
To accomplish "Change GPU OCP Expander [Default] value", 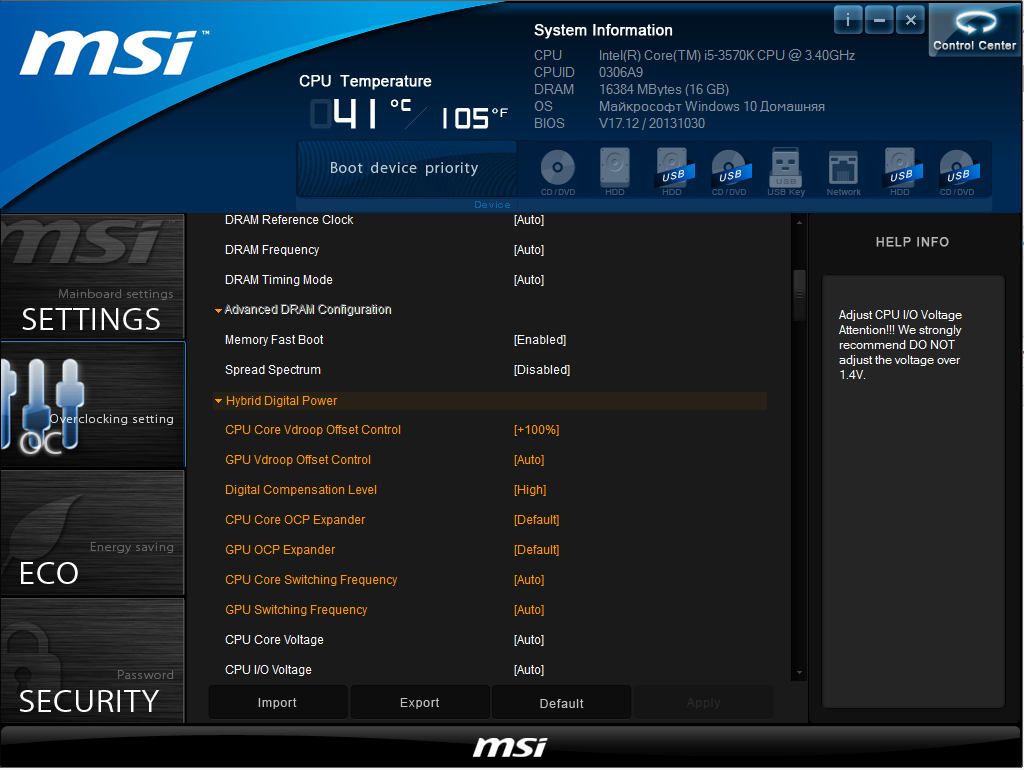I will (x=537, y=551).
